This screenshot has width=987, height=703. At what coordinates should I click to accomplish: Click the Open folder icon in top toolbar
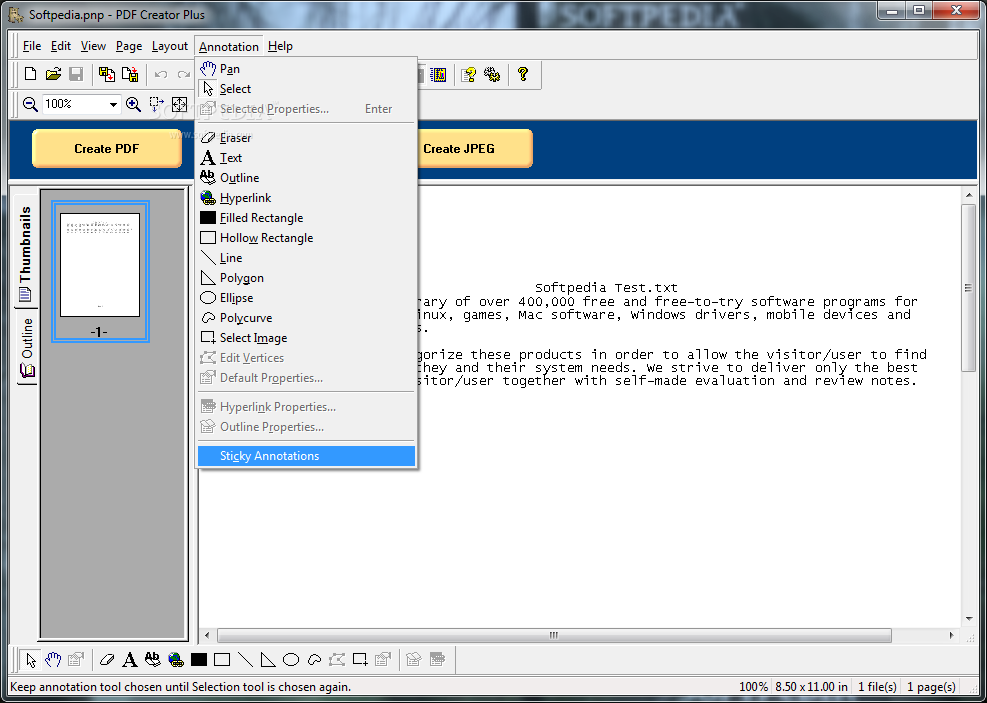pos(53,74)
